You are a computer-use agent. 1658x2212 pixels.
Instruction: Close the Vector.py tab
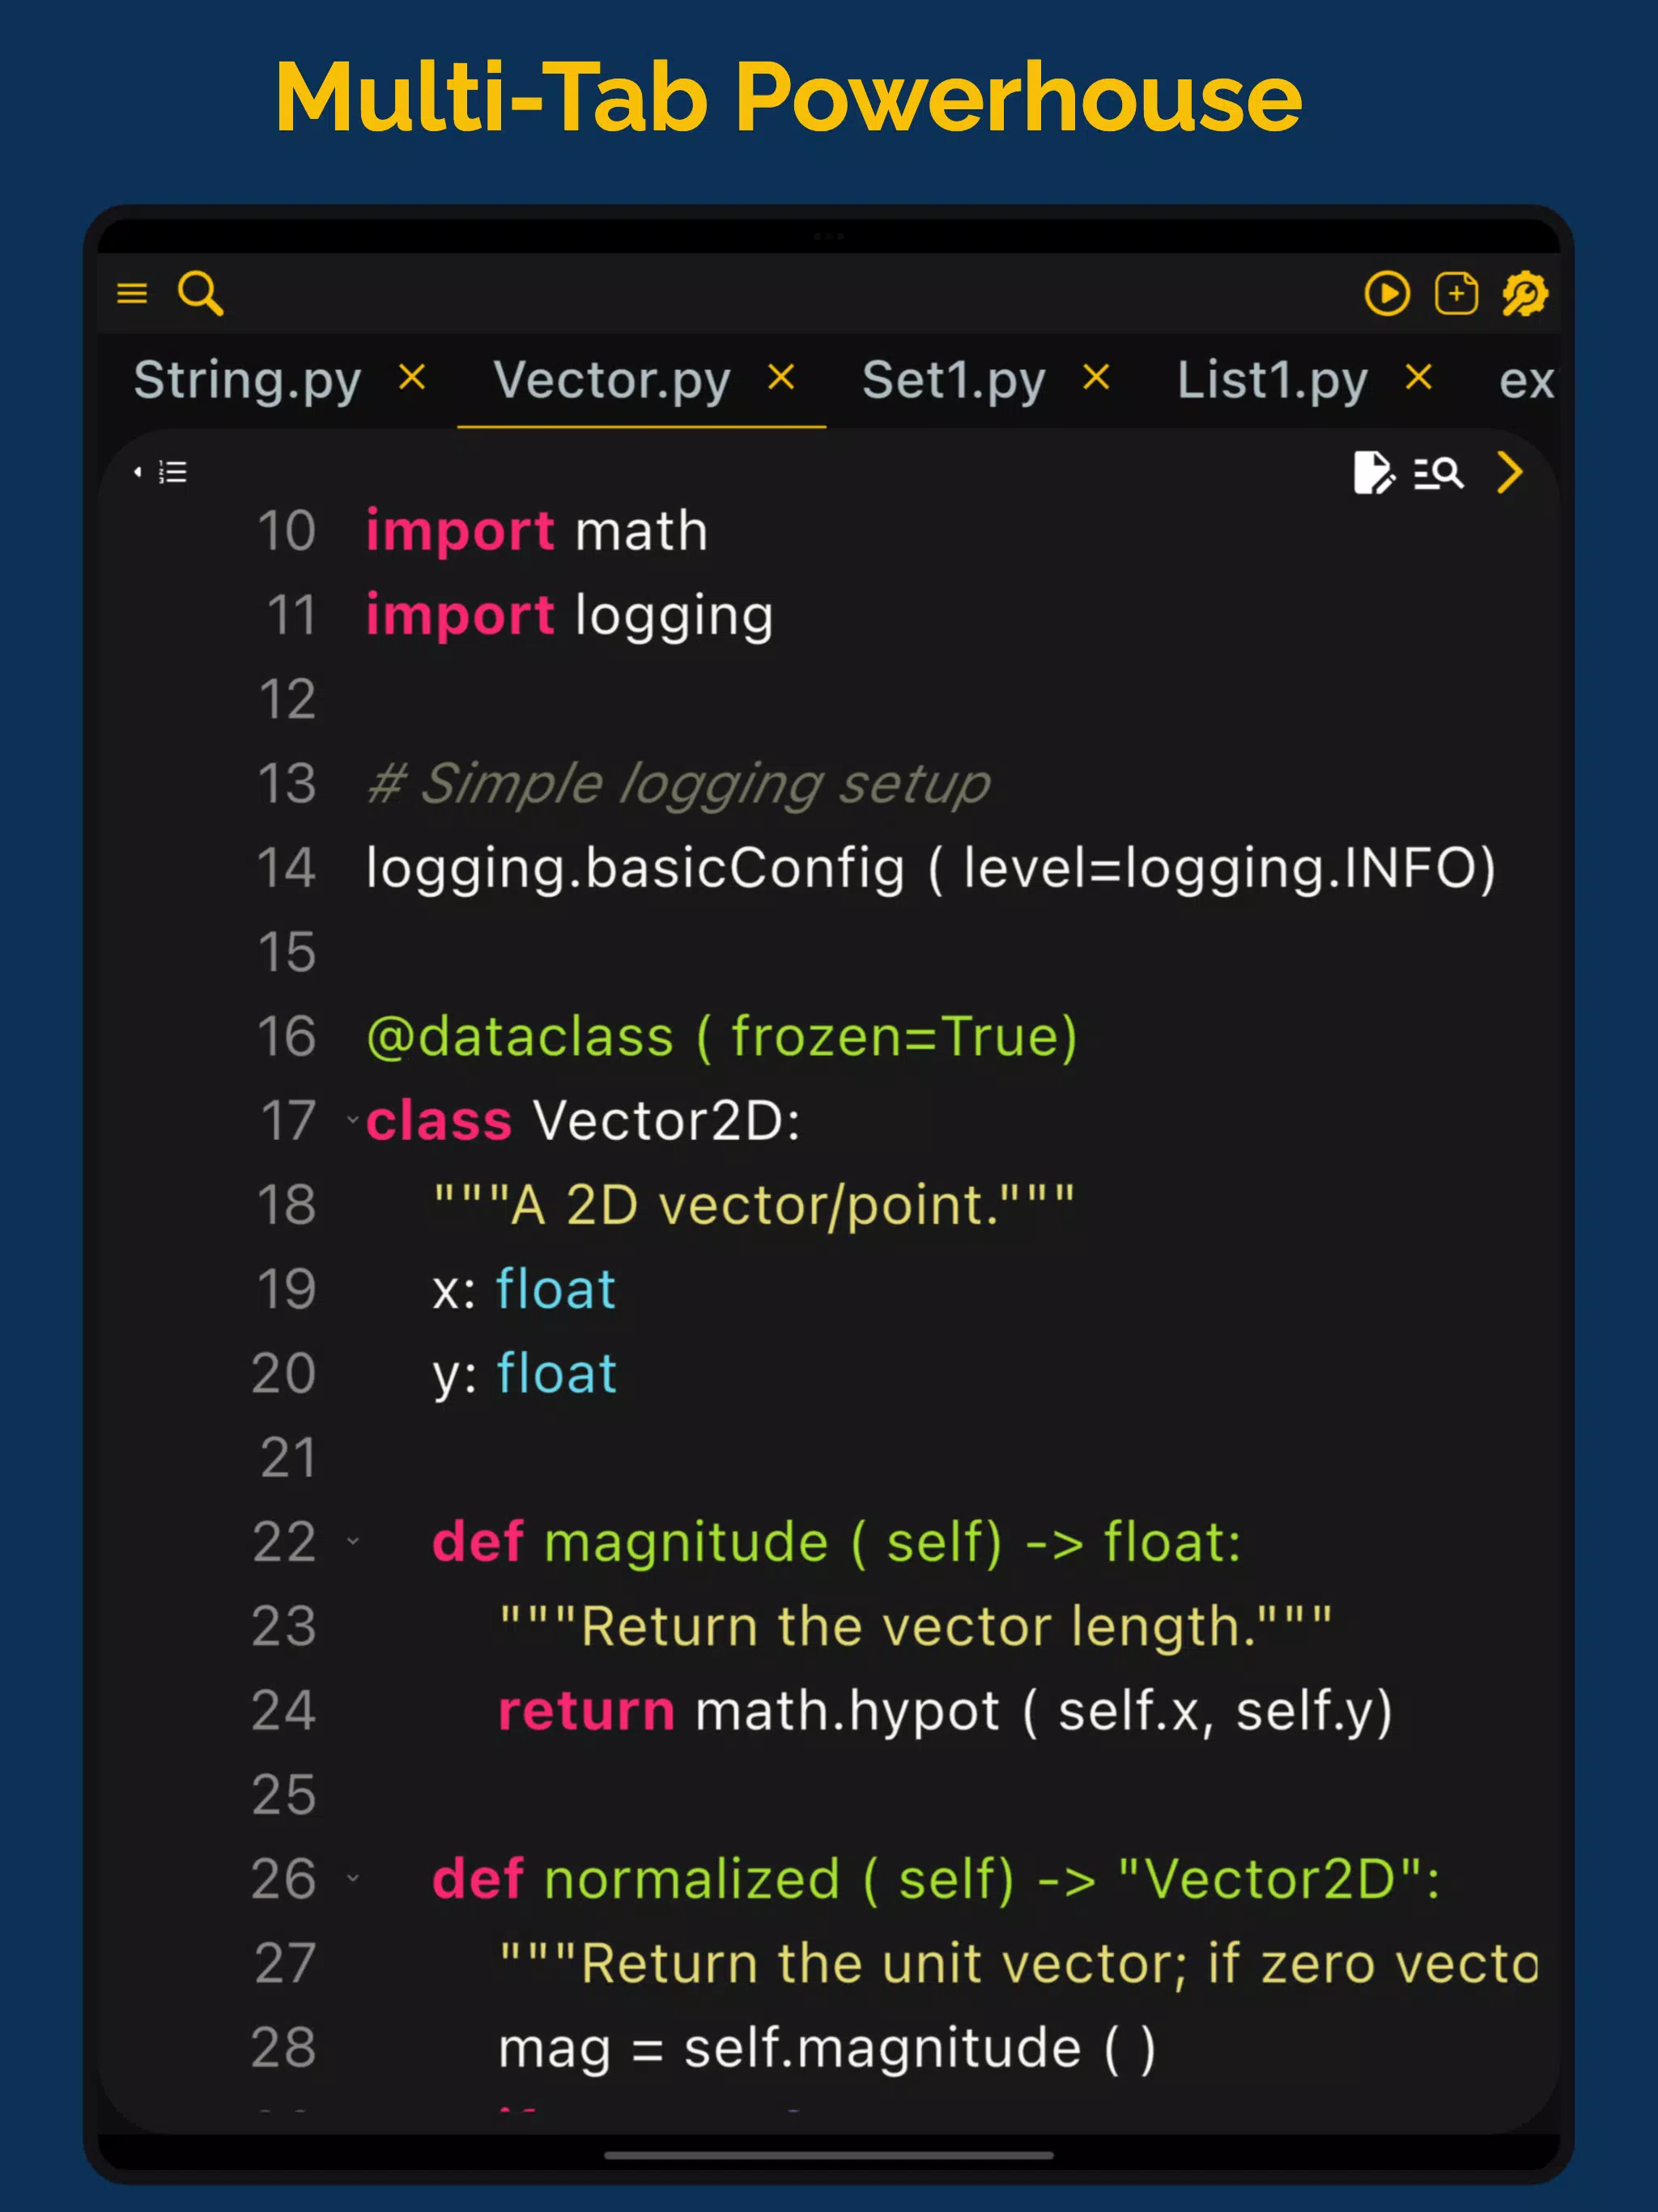coord(781,378)
